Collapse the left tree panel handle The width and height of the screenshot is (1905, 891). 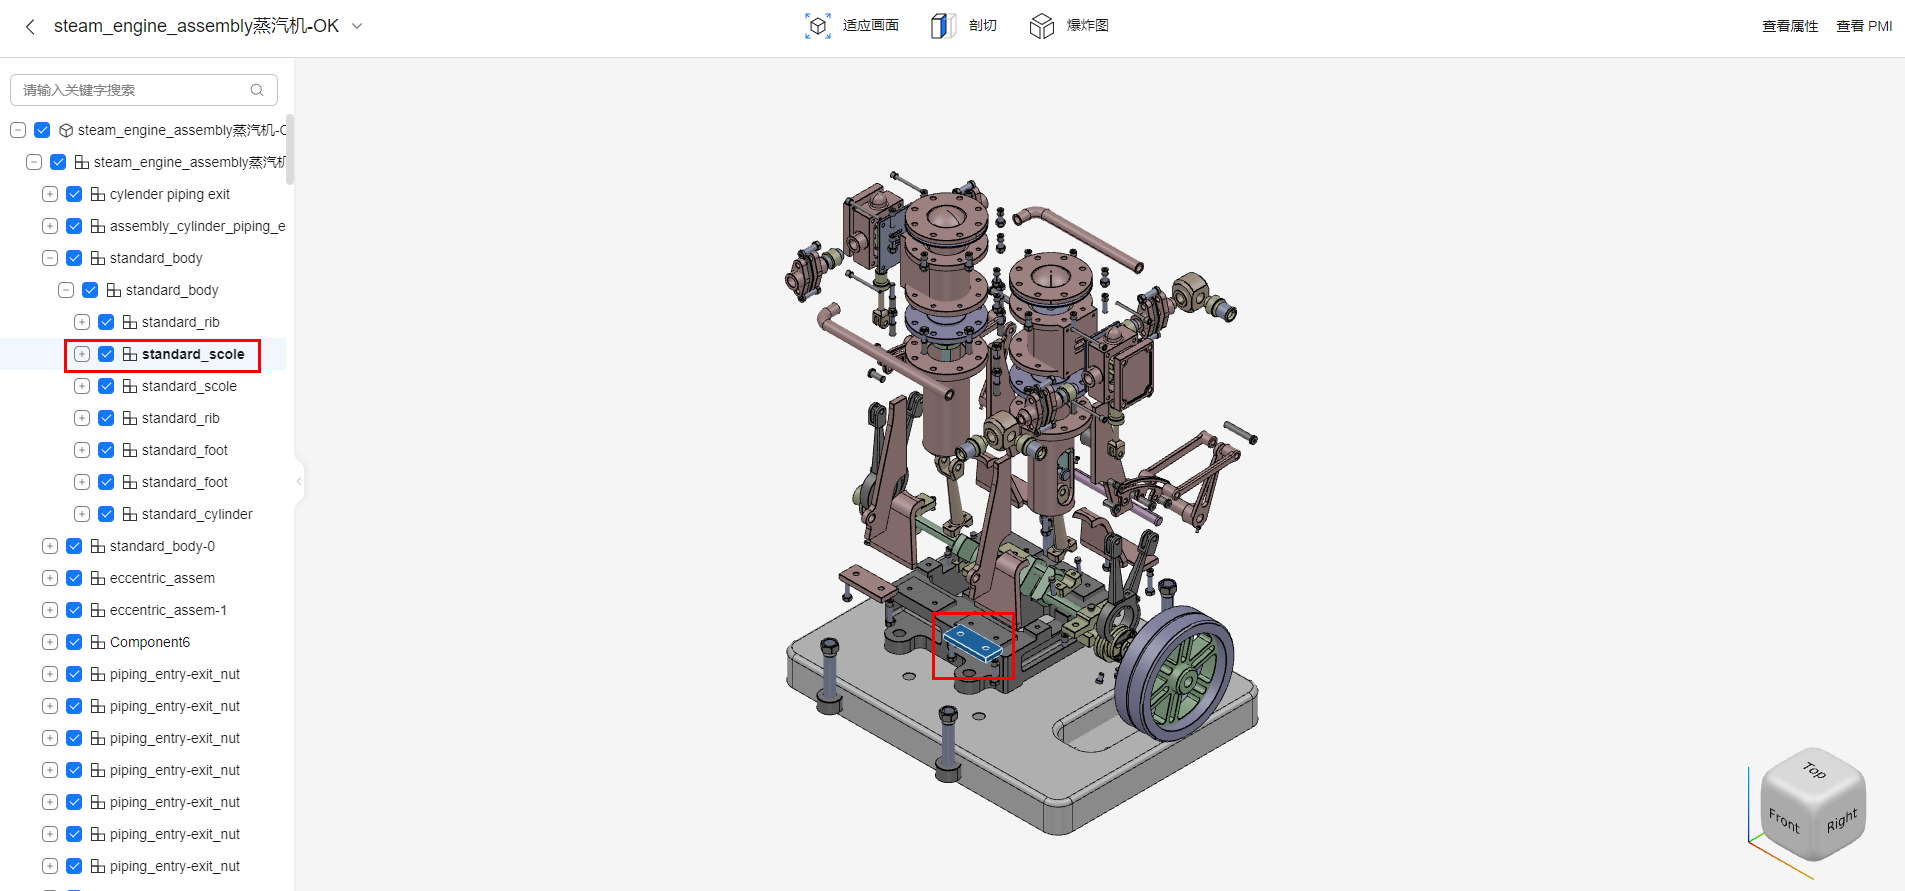pos(299,481)
